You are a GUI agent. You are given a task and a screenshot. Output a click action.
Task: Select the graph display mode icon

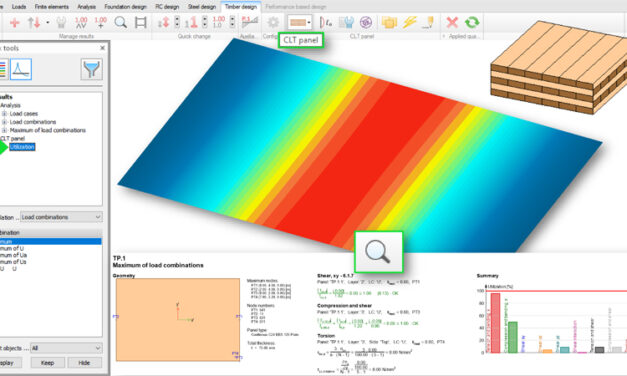coord(21,69)
